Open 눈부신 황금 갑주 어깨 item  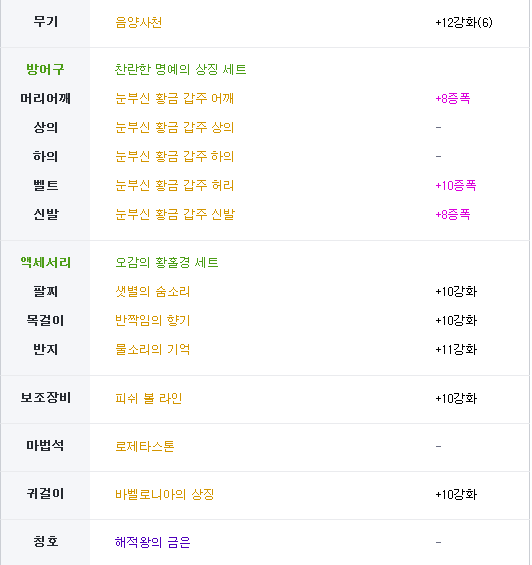tap(174, 98)
